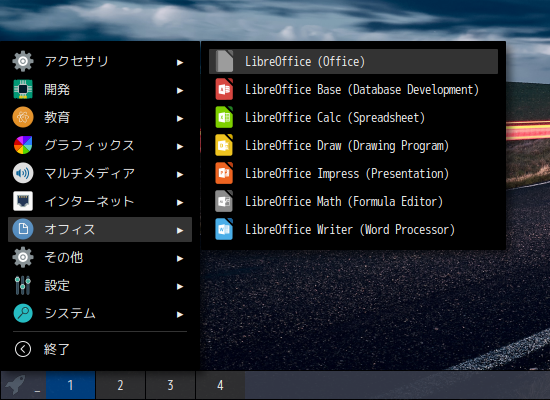Choose 終了 to exit
This screenshot has width=550, height=400.
(x=100, y=349)
